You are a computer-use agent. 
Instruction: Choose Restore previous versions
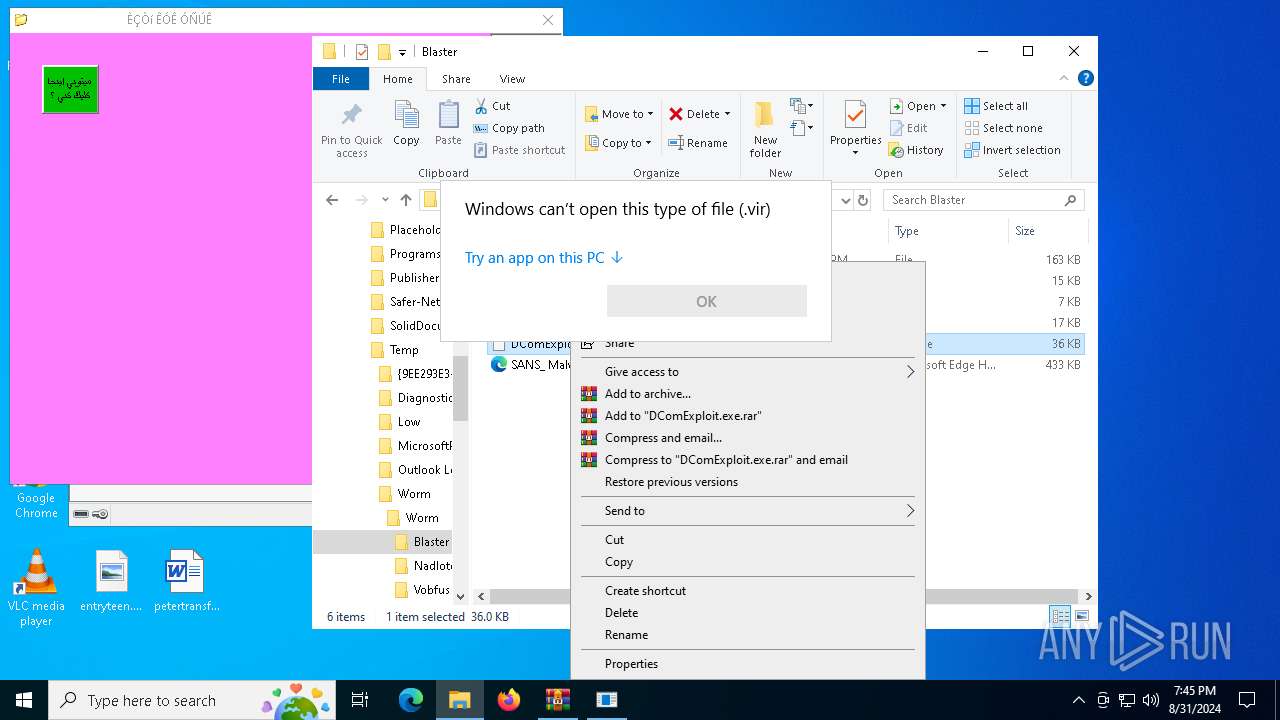tap(748, 482)
